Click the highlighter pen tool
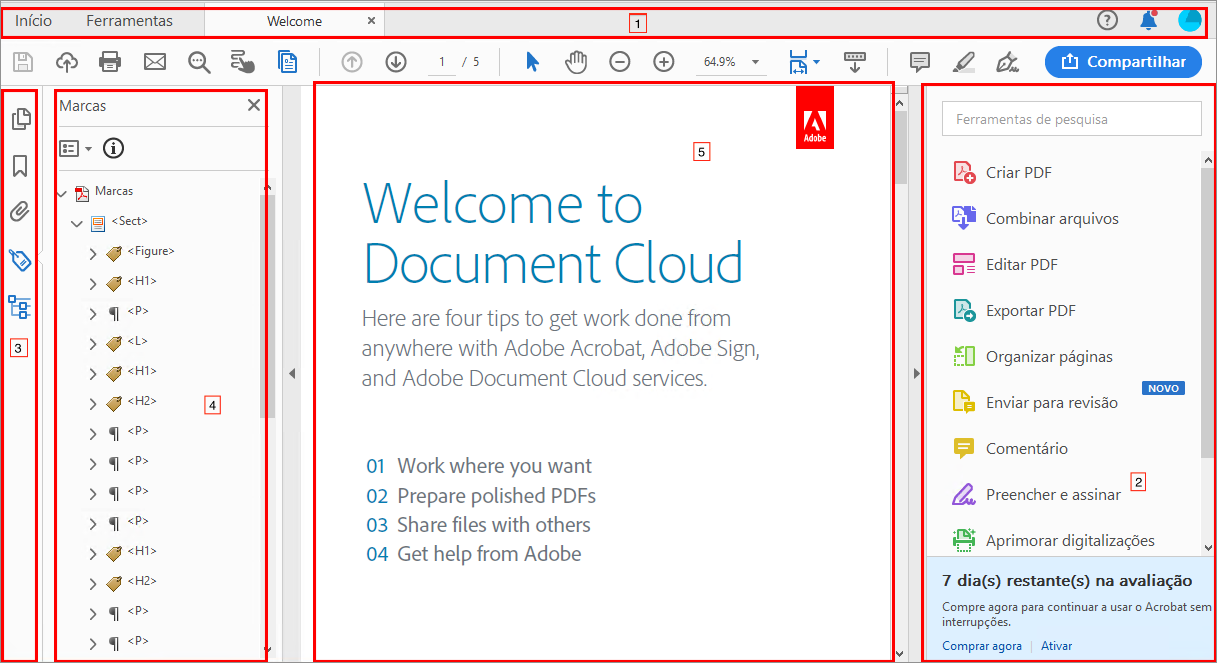The image size is (1217, 663). [963, 62]
